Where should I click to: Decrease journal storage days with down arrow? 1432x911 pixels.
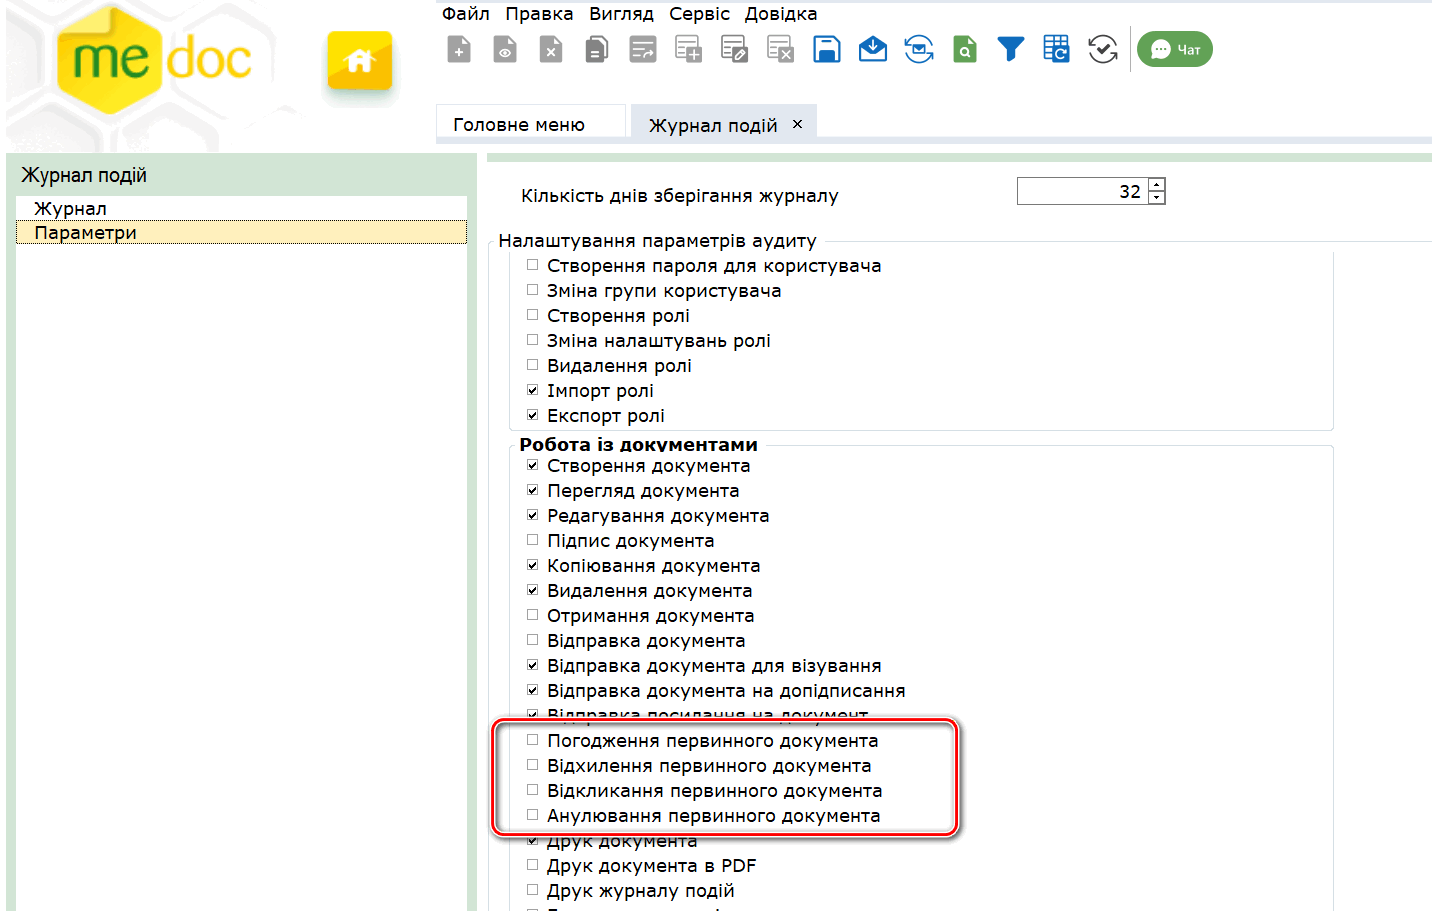(1157, 197)
